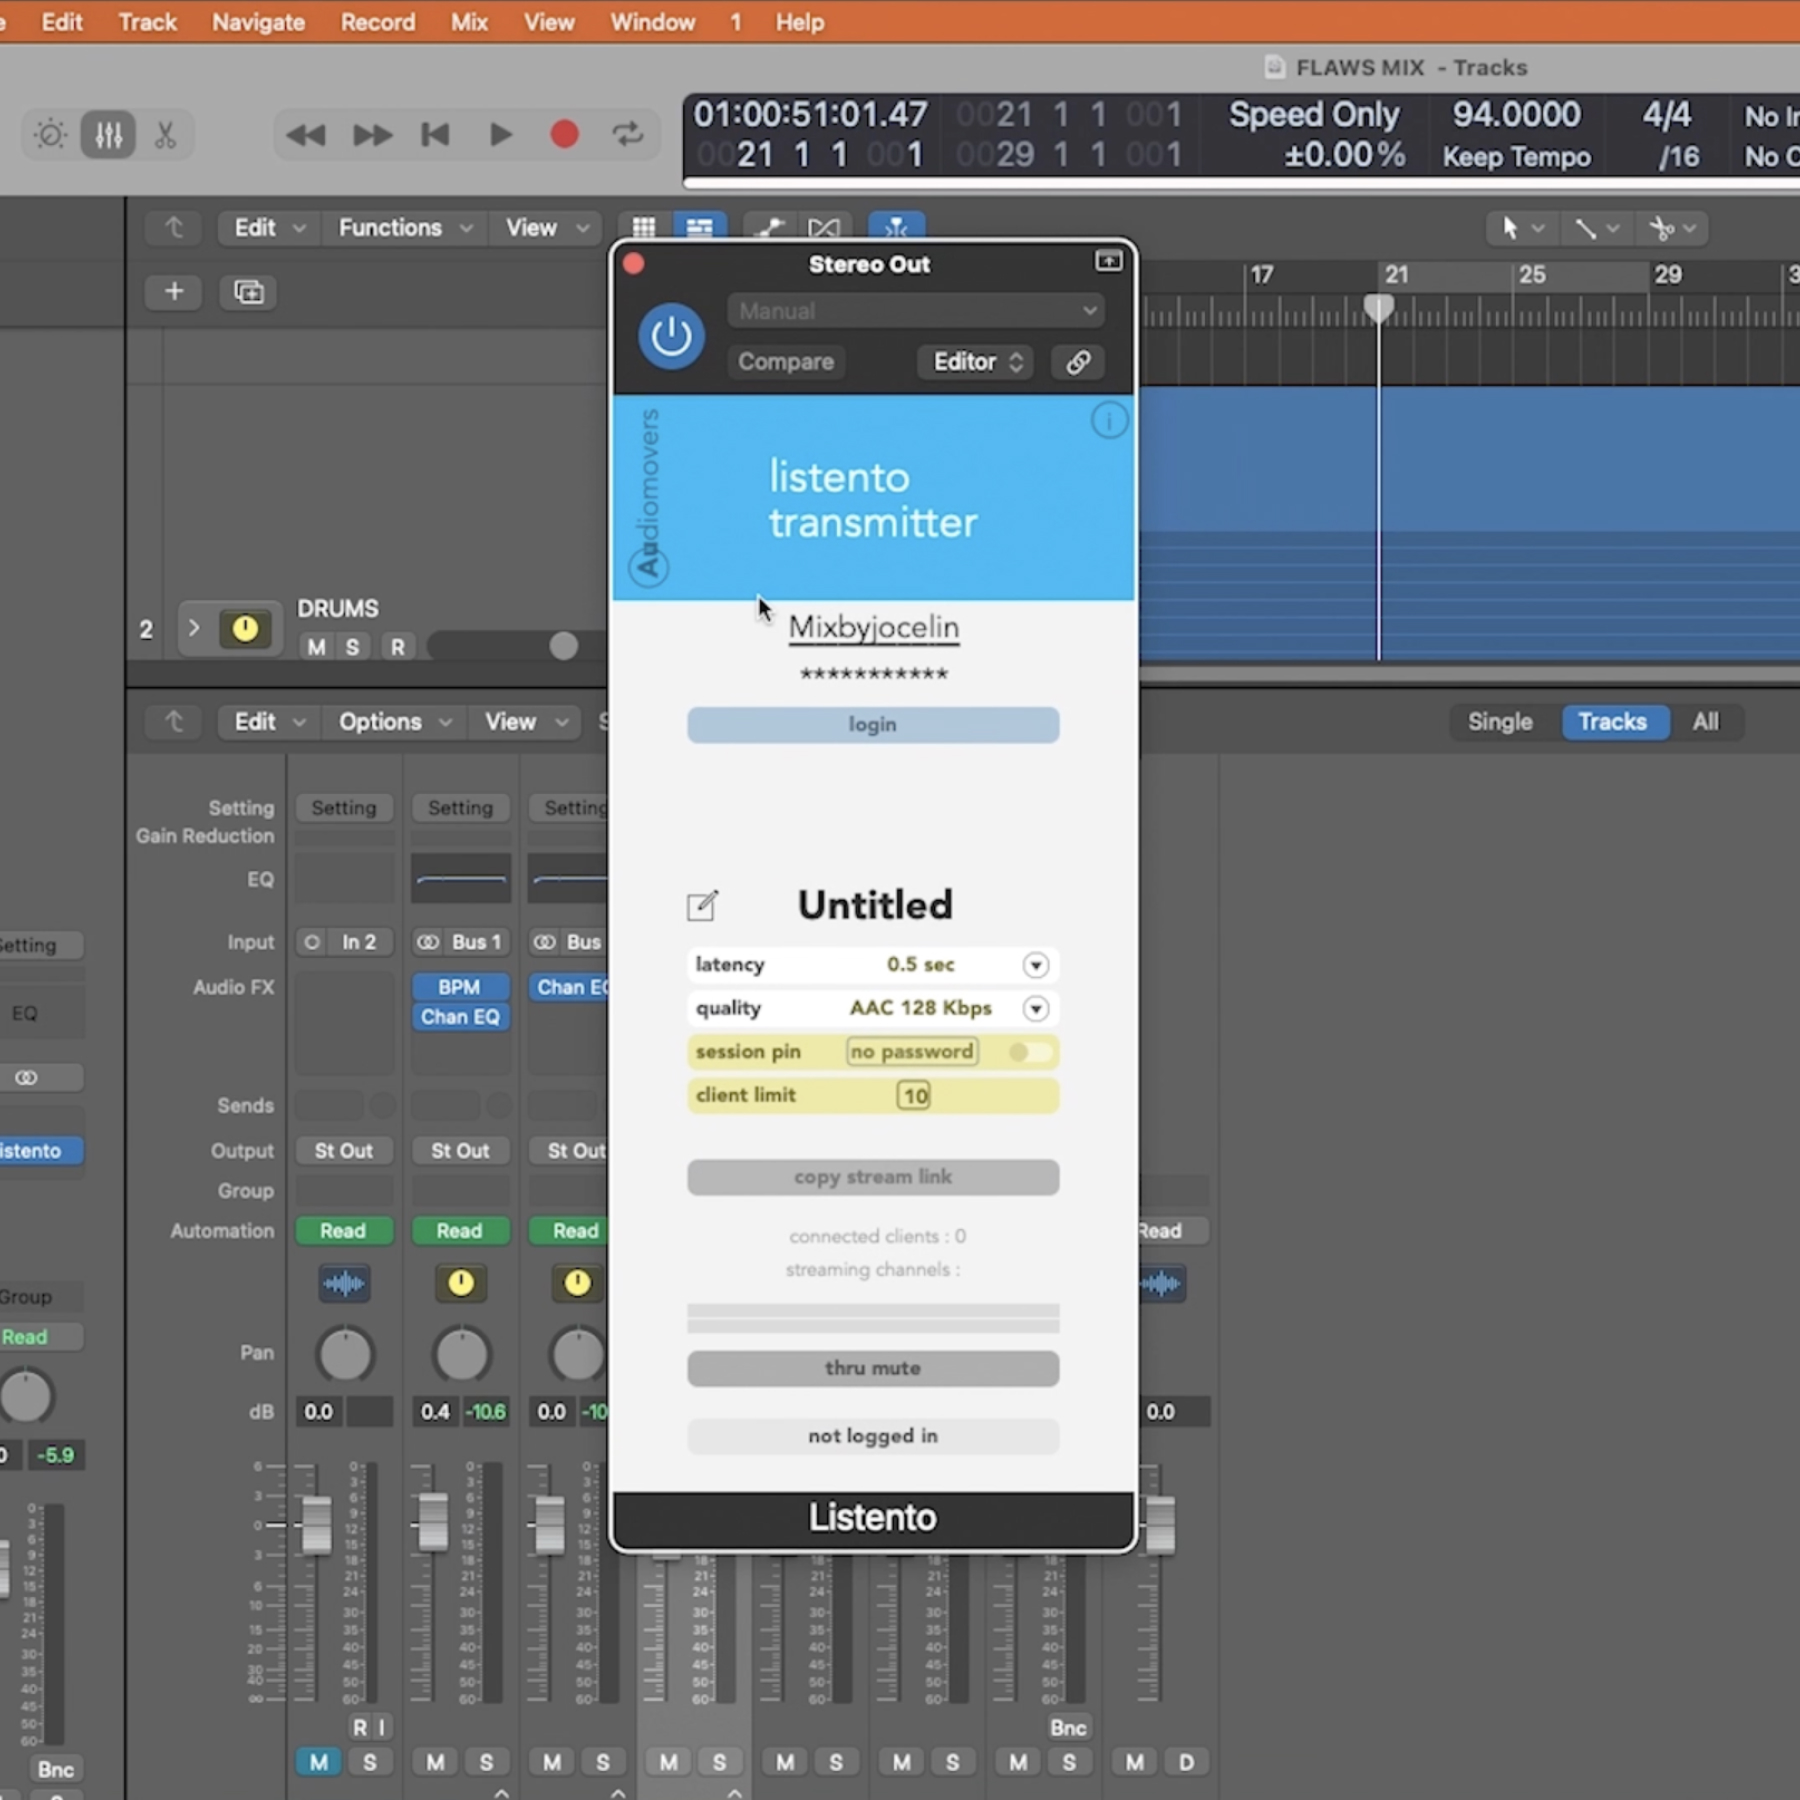Click go to beginning transport button

click(435, 135)
